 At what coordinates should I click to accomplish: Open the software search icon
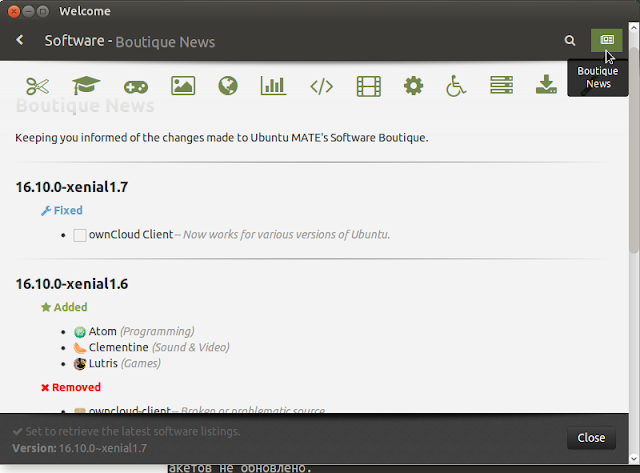coord(570,40)
